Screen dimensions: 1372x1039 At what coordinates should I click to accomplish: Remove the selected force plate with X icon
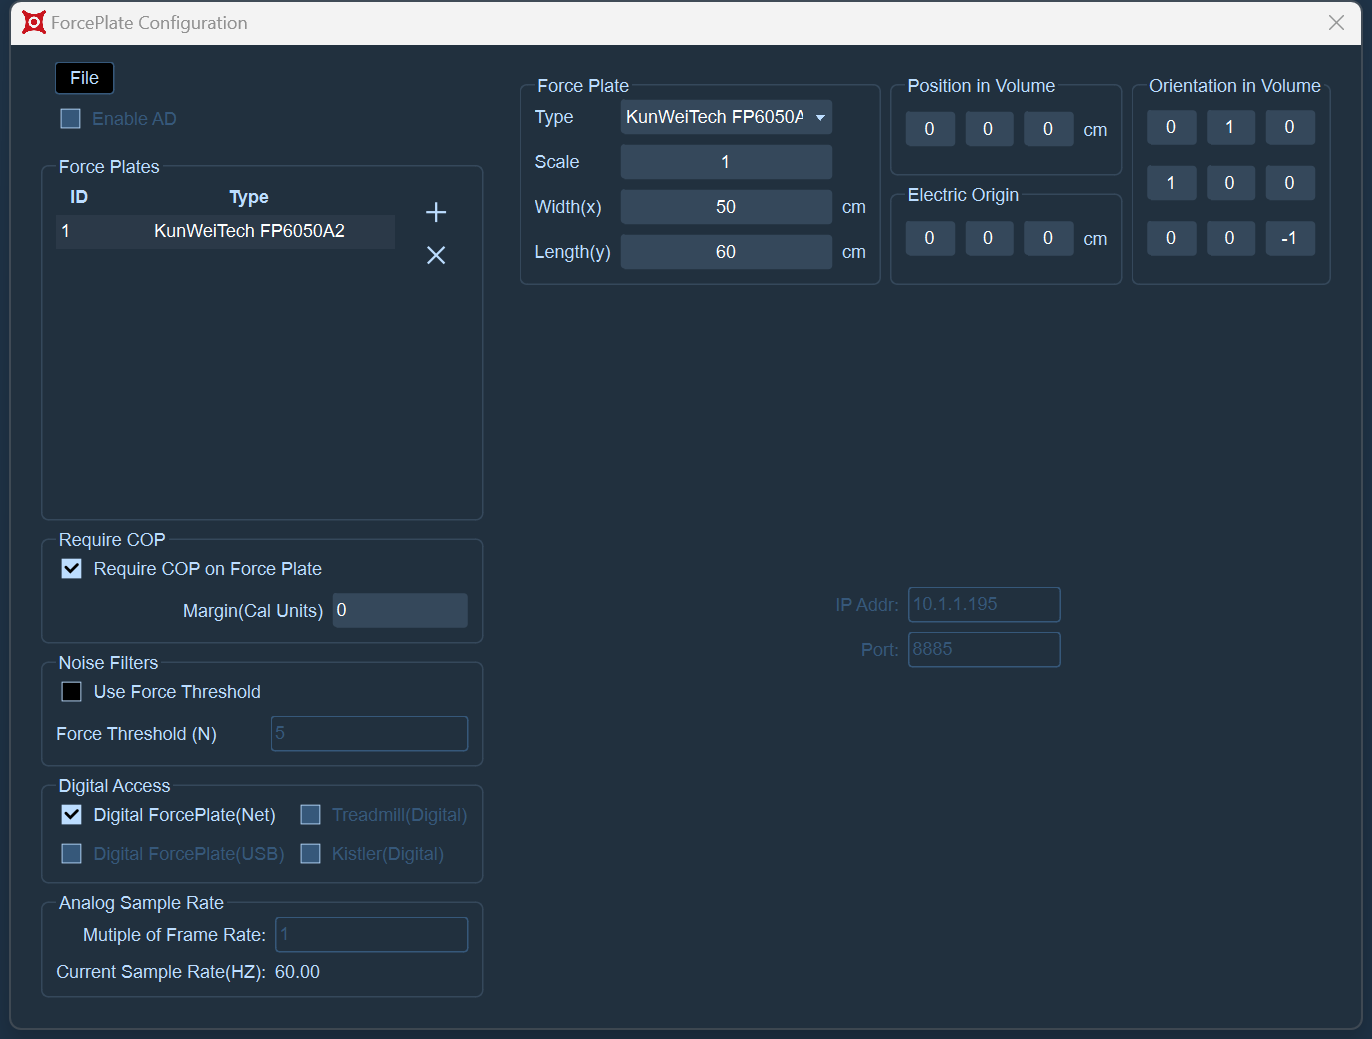pos(436,255)
